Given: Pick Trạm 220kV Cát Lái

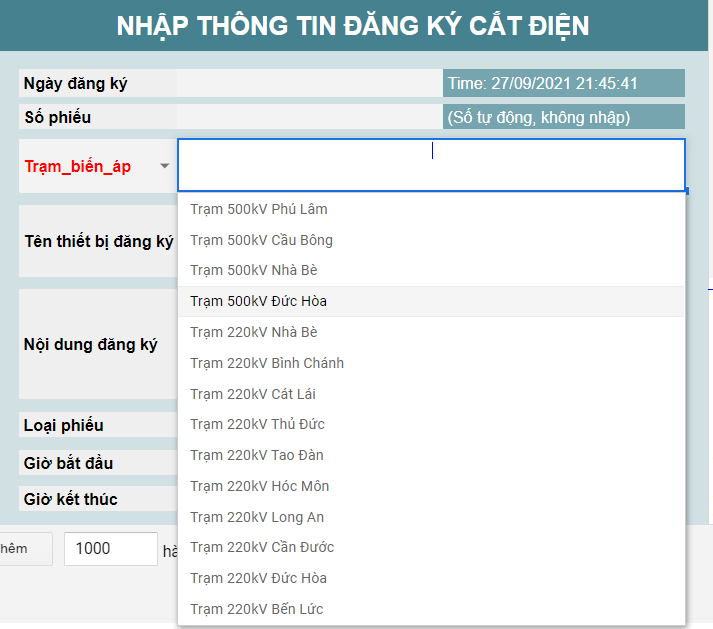Looking at the screenshot, I should coord(253,394).
